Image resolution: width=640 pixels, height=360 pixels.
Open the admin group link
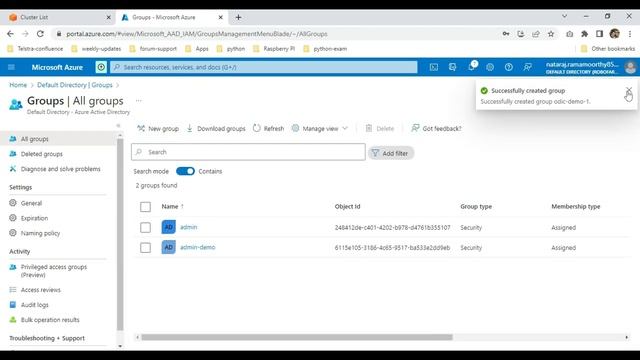point(189,227)
